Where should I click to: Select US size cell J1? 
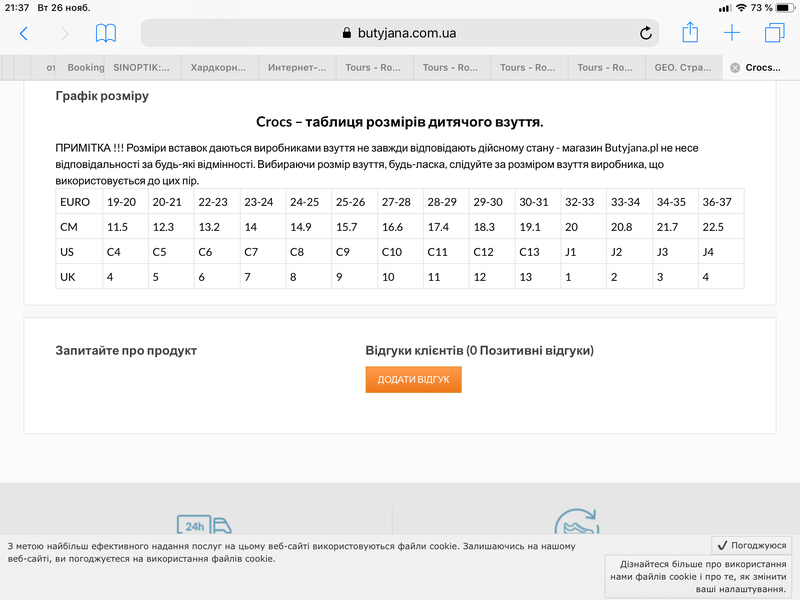(x=584, y=252)
